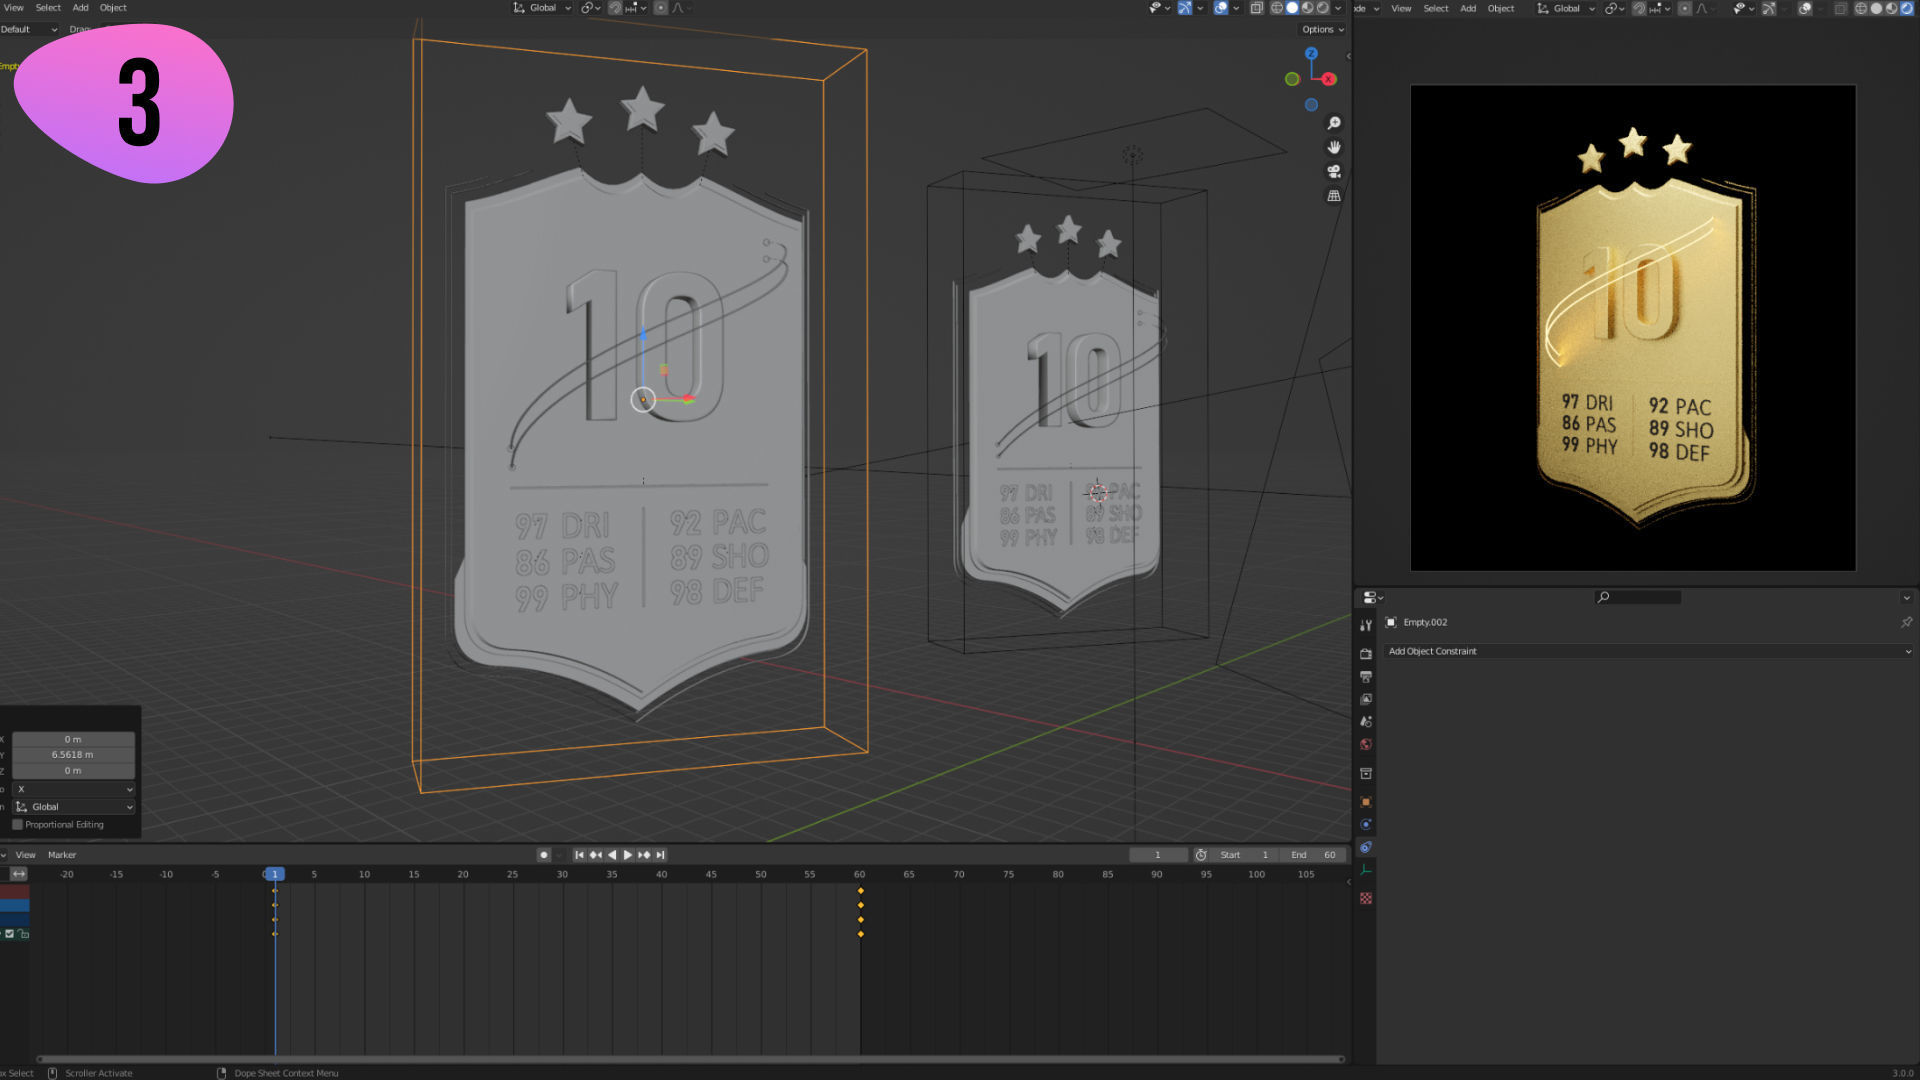Viewport: 1920px width, 1080px height.
Task: Toggle X-ray mode in left viewport header
Action: (x=1256, y=8)
